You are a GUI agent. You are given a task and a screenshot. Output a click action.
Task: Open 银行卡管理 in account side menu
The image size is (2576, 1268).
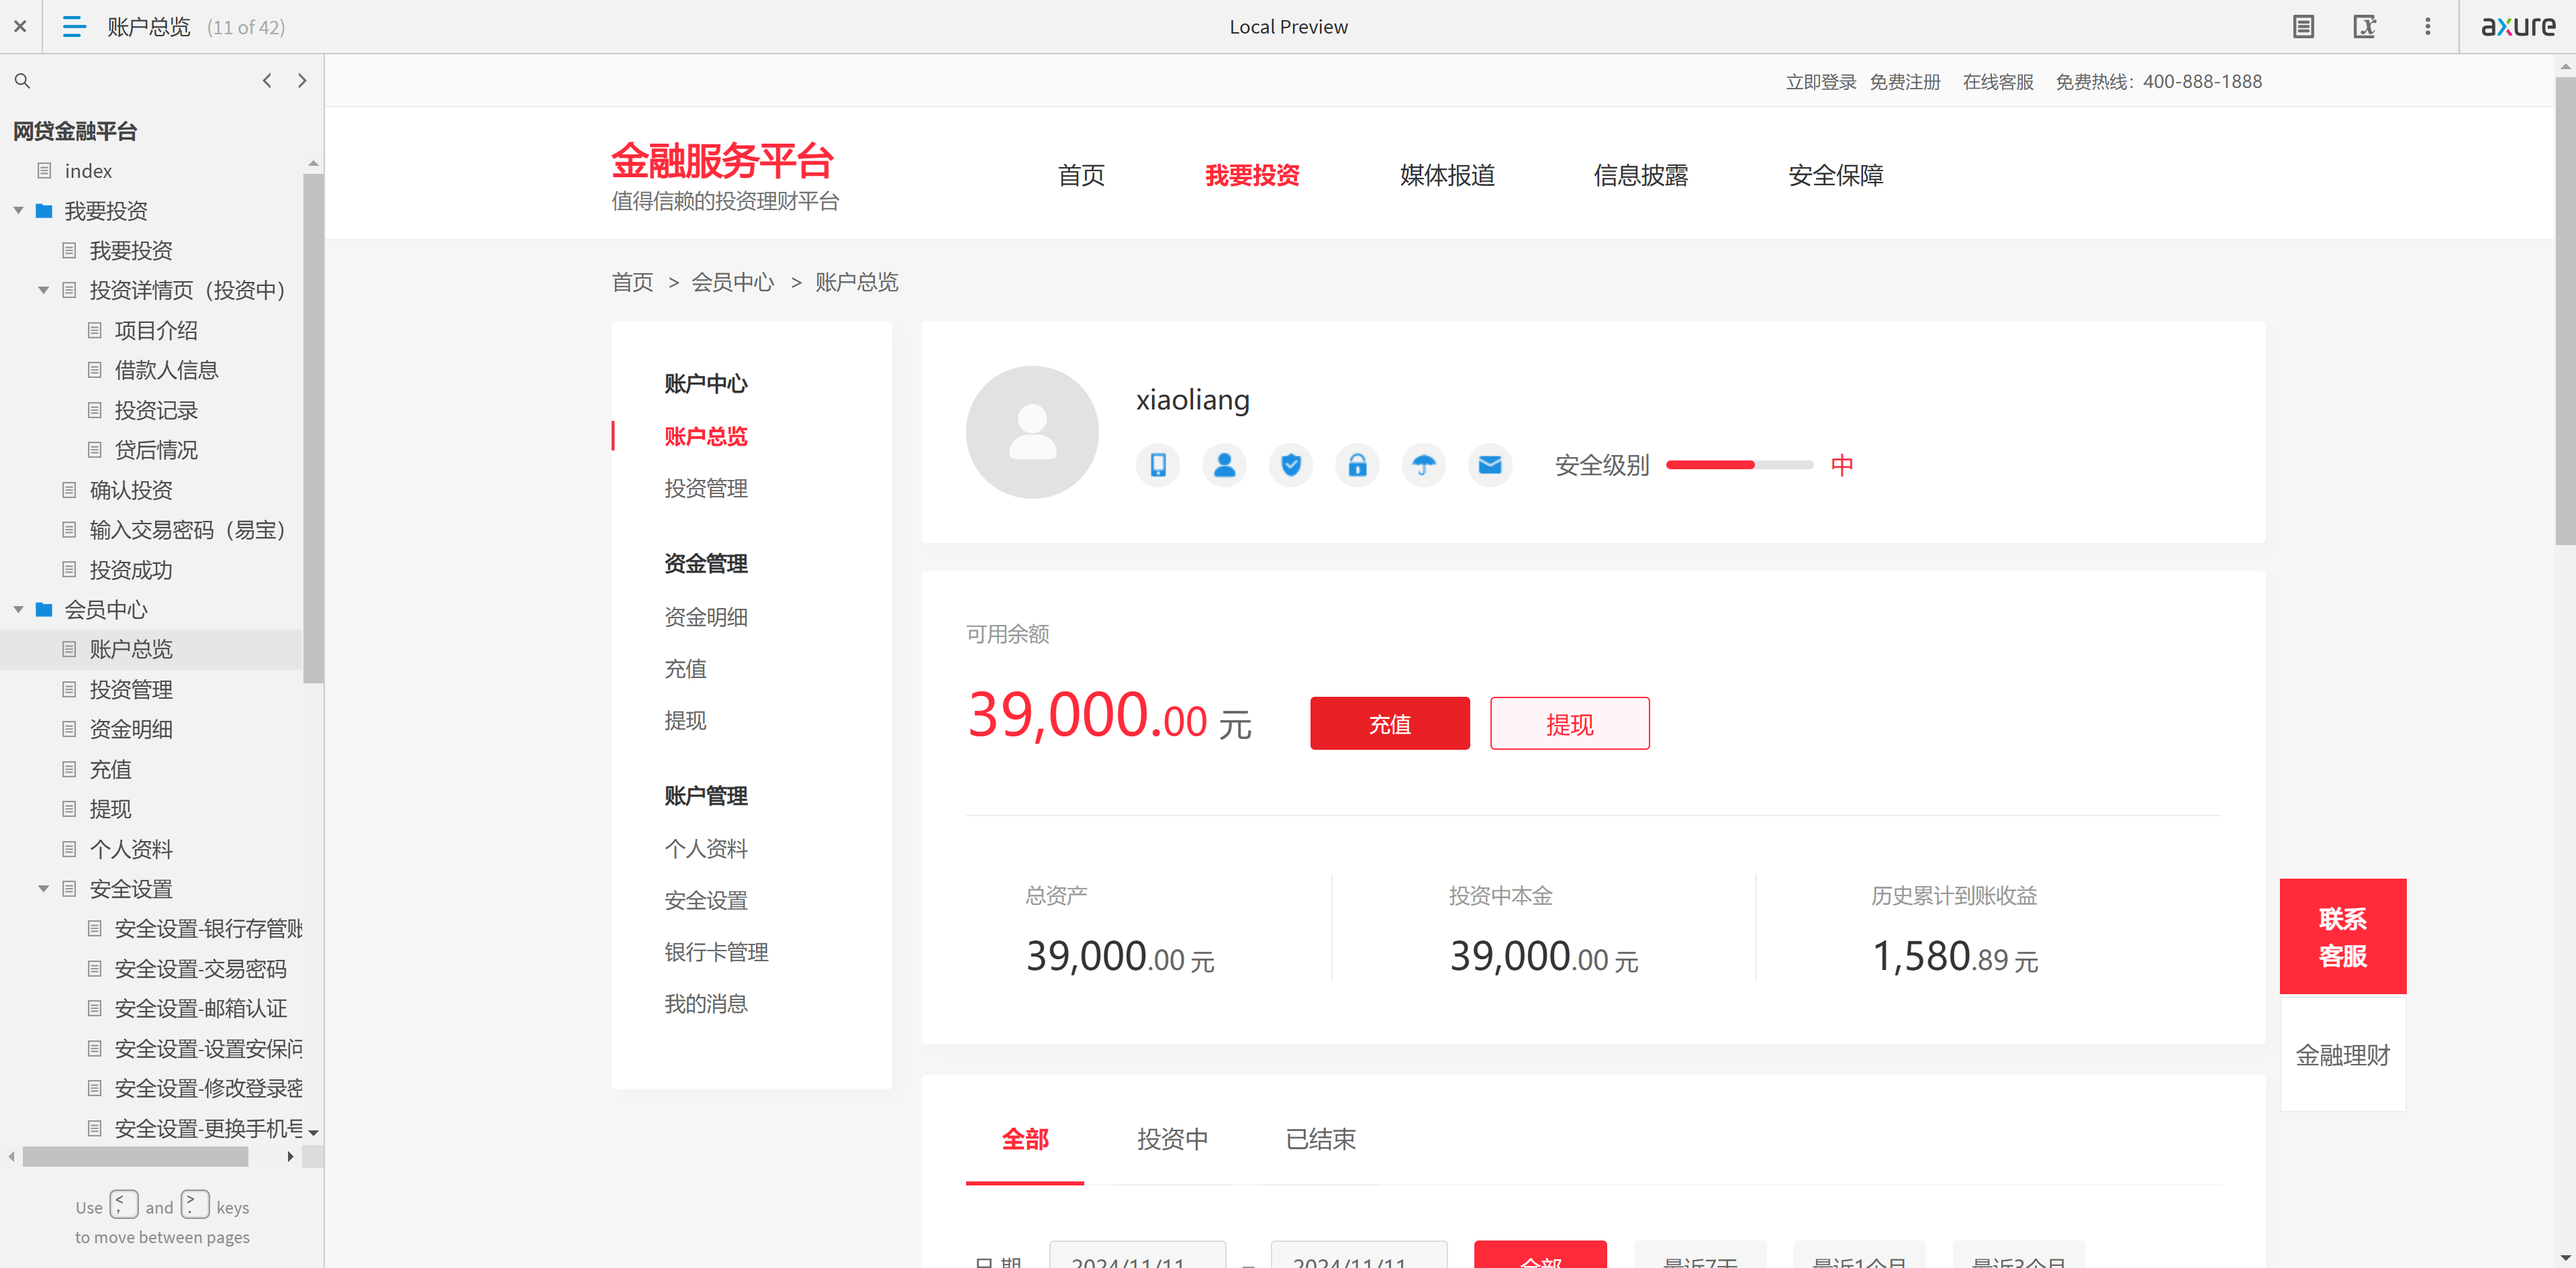tap(716, 953)
